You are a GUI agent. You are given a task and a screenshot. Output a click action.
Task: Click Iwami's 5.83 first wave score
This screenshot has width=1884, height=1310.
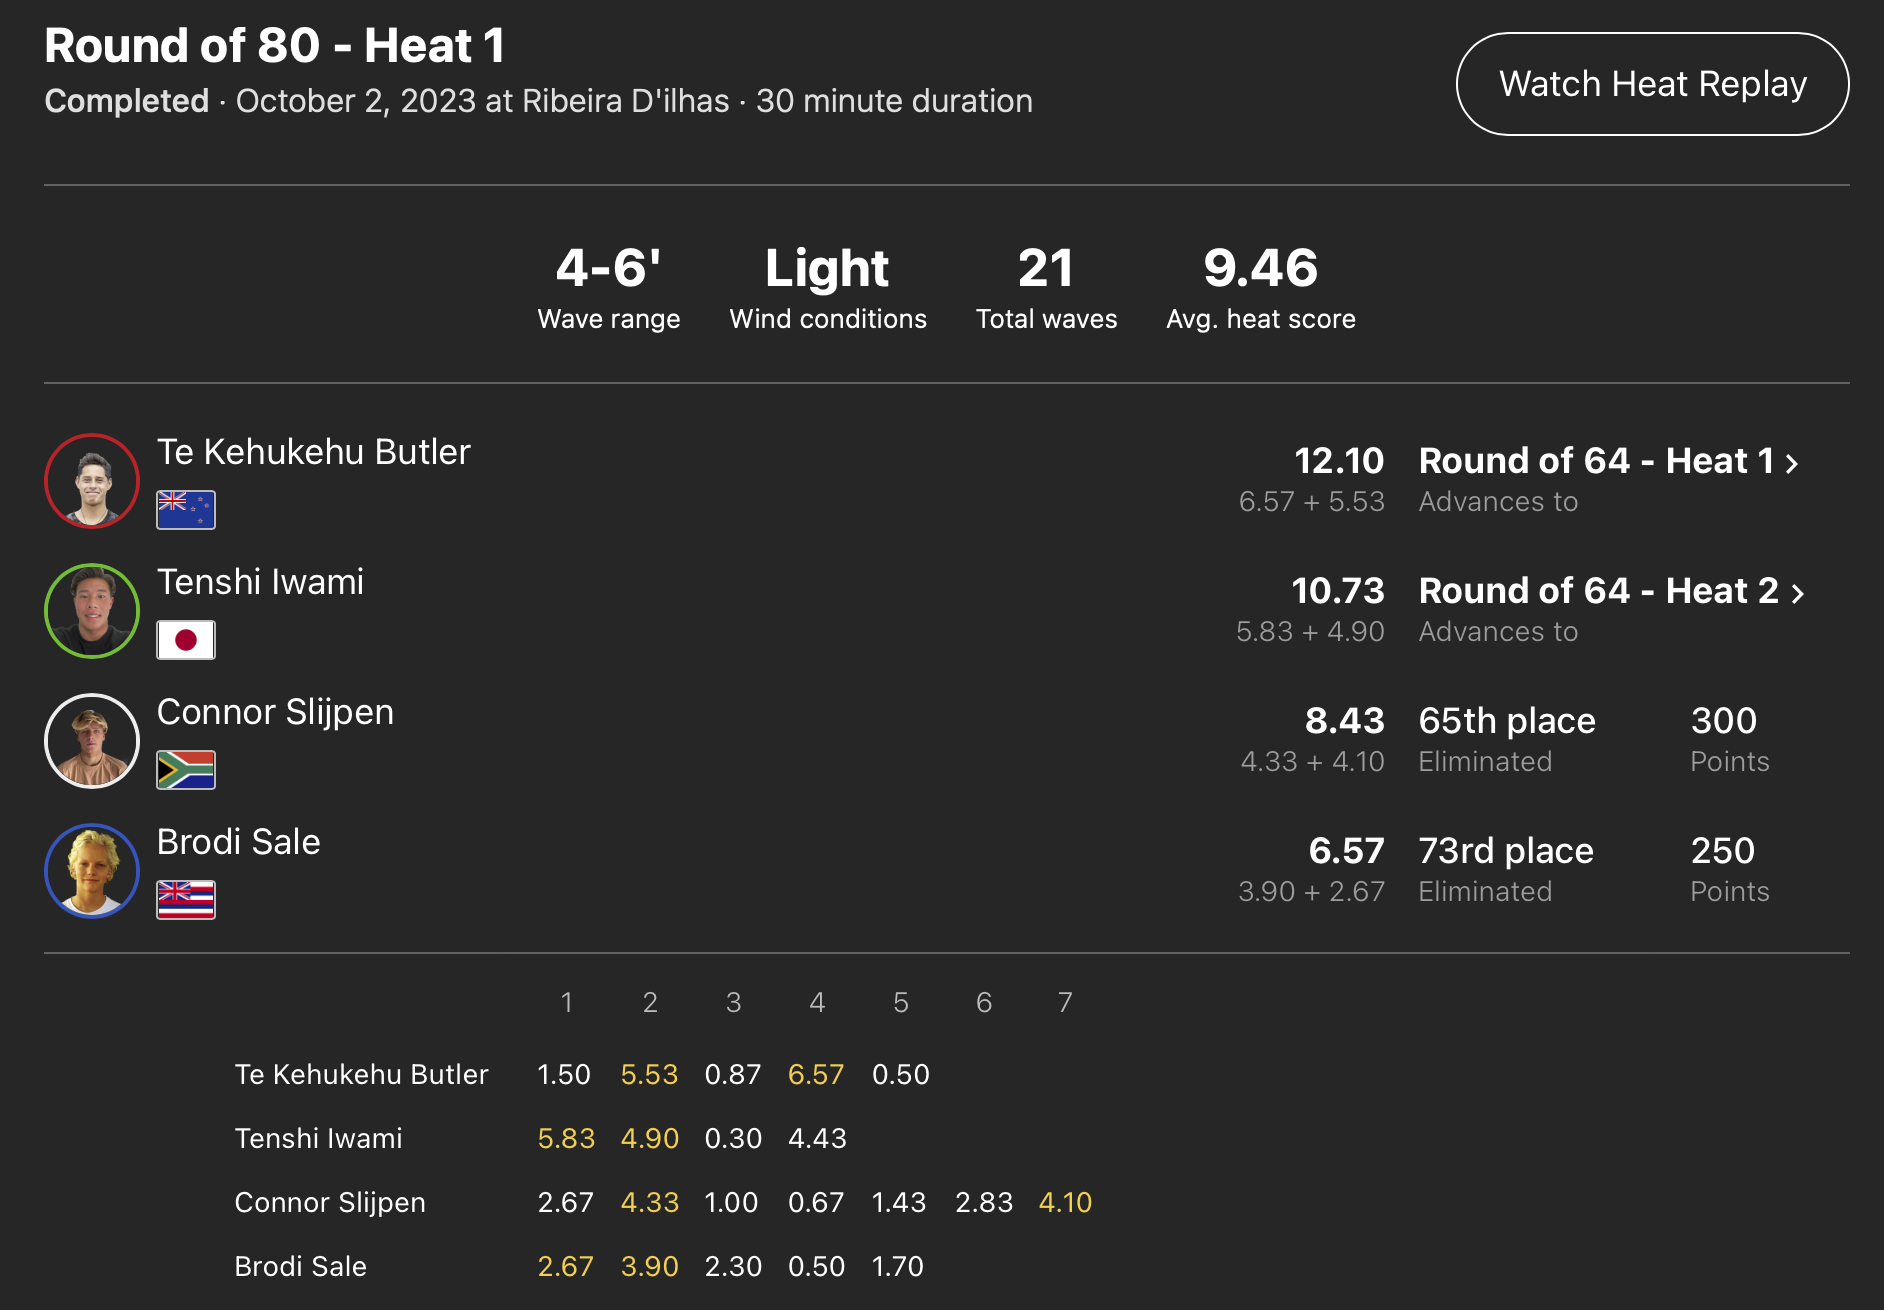[566, 1138]
